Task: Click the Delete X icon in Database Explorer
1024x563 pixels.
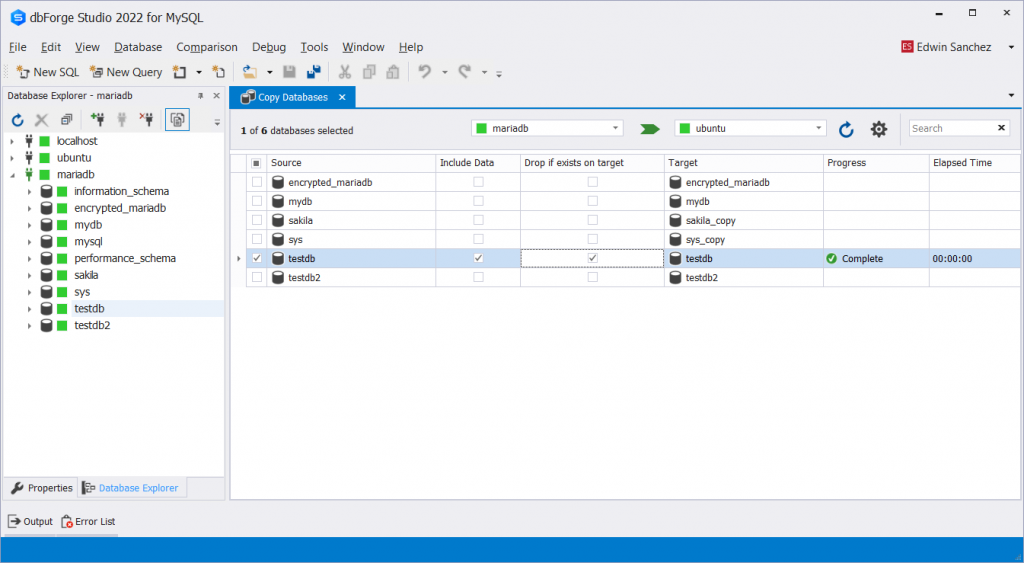Action: point(42,120)
